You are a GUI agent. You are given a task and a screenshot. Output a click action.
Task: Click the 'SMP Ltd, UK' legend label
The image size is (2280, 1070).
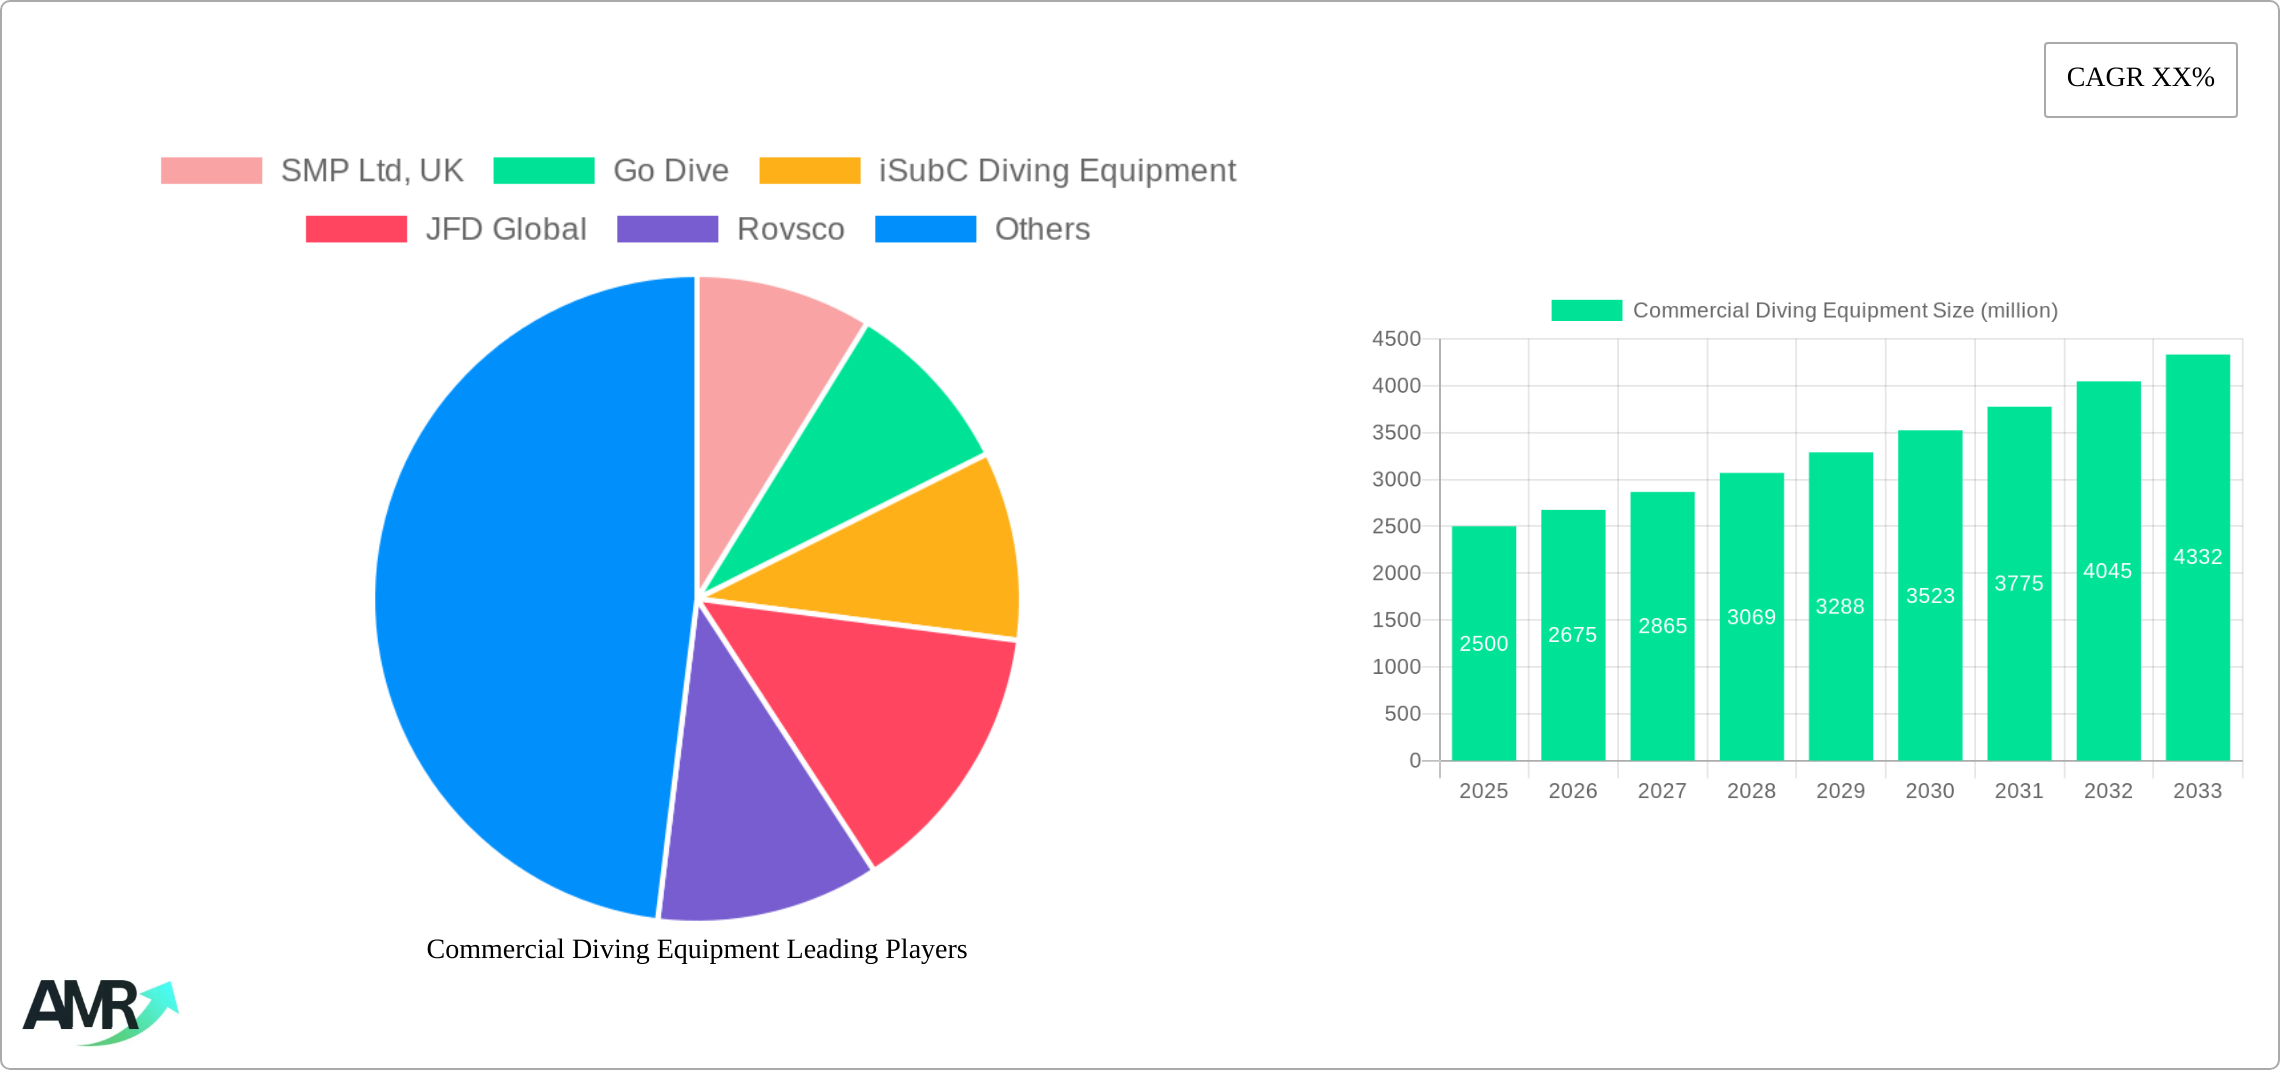point(372,171)
